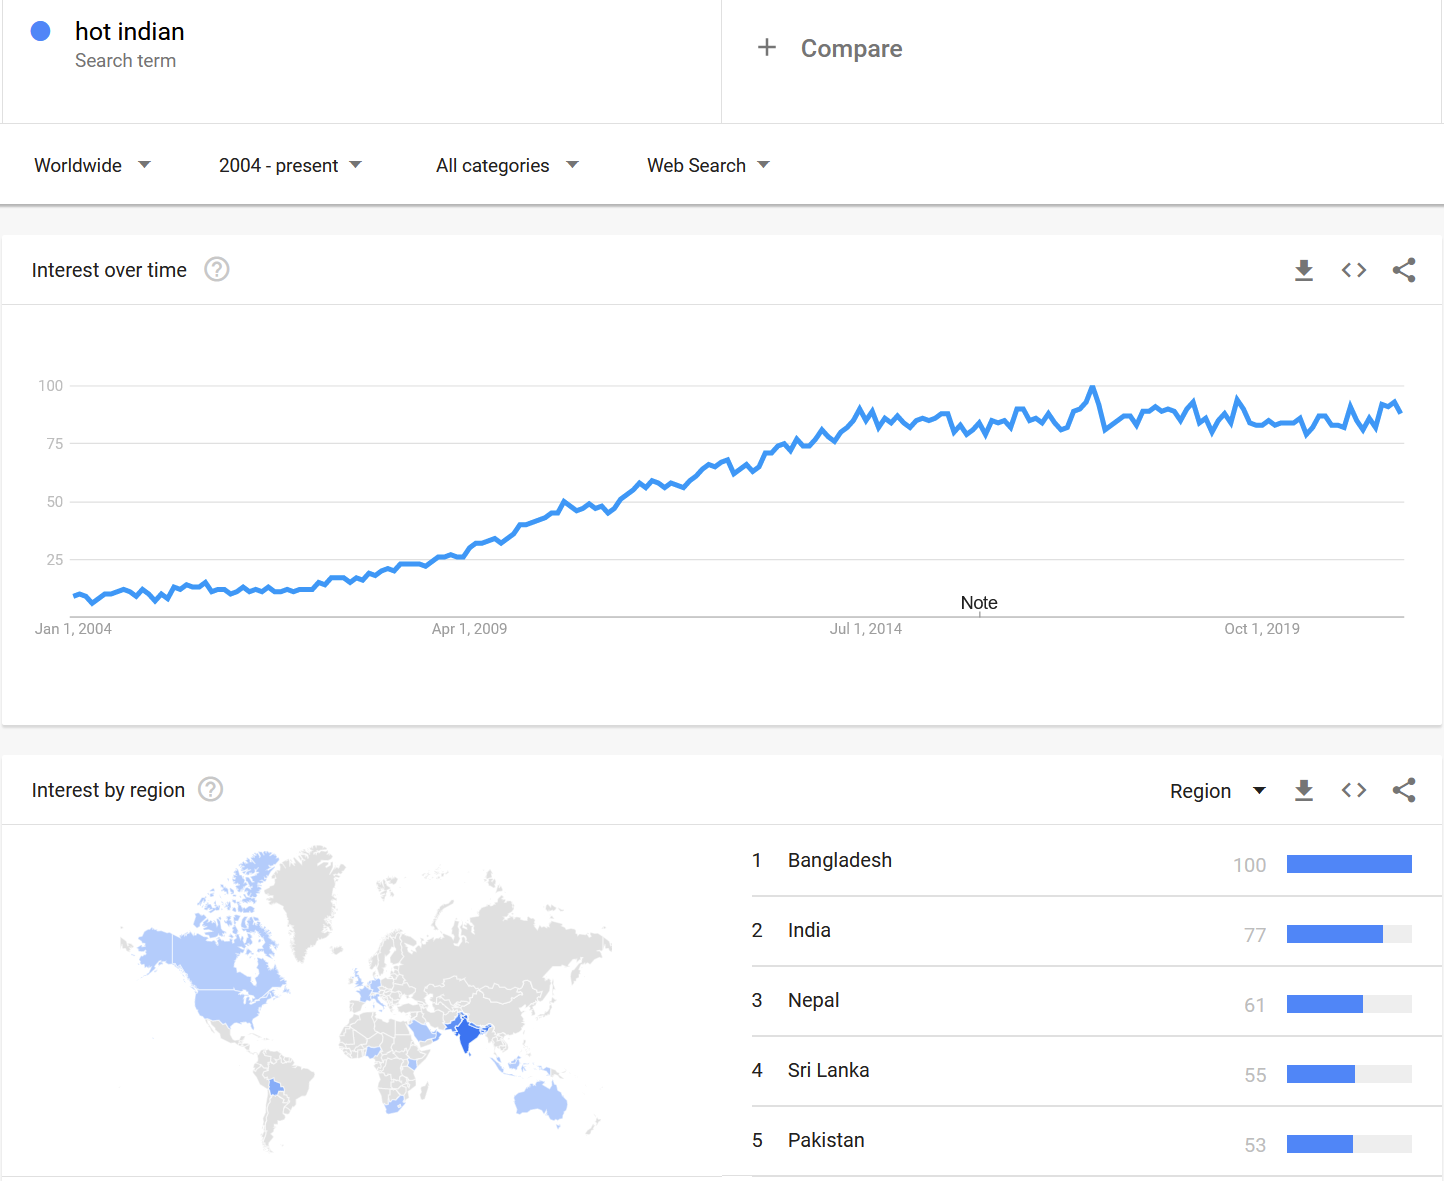The image size is (1444, 1181).
Task: Click the blue dot for hot indian term
Action: point(41,31)
